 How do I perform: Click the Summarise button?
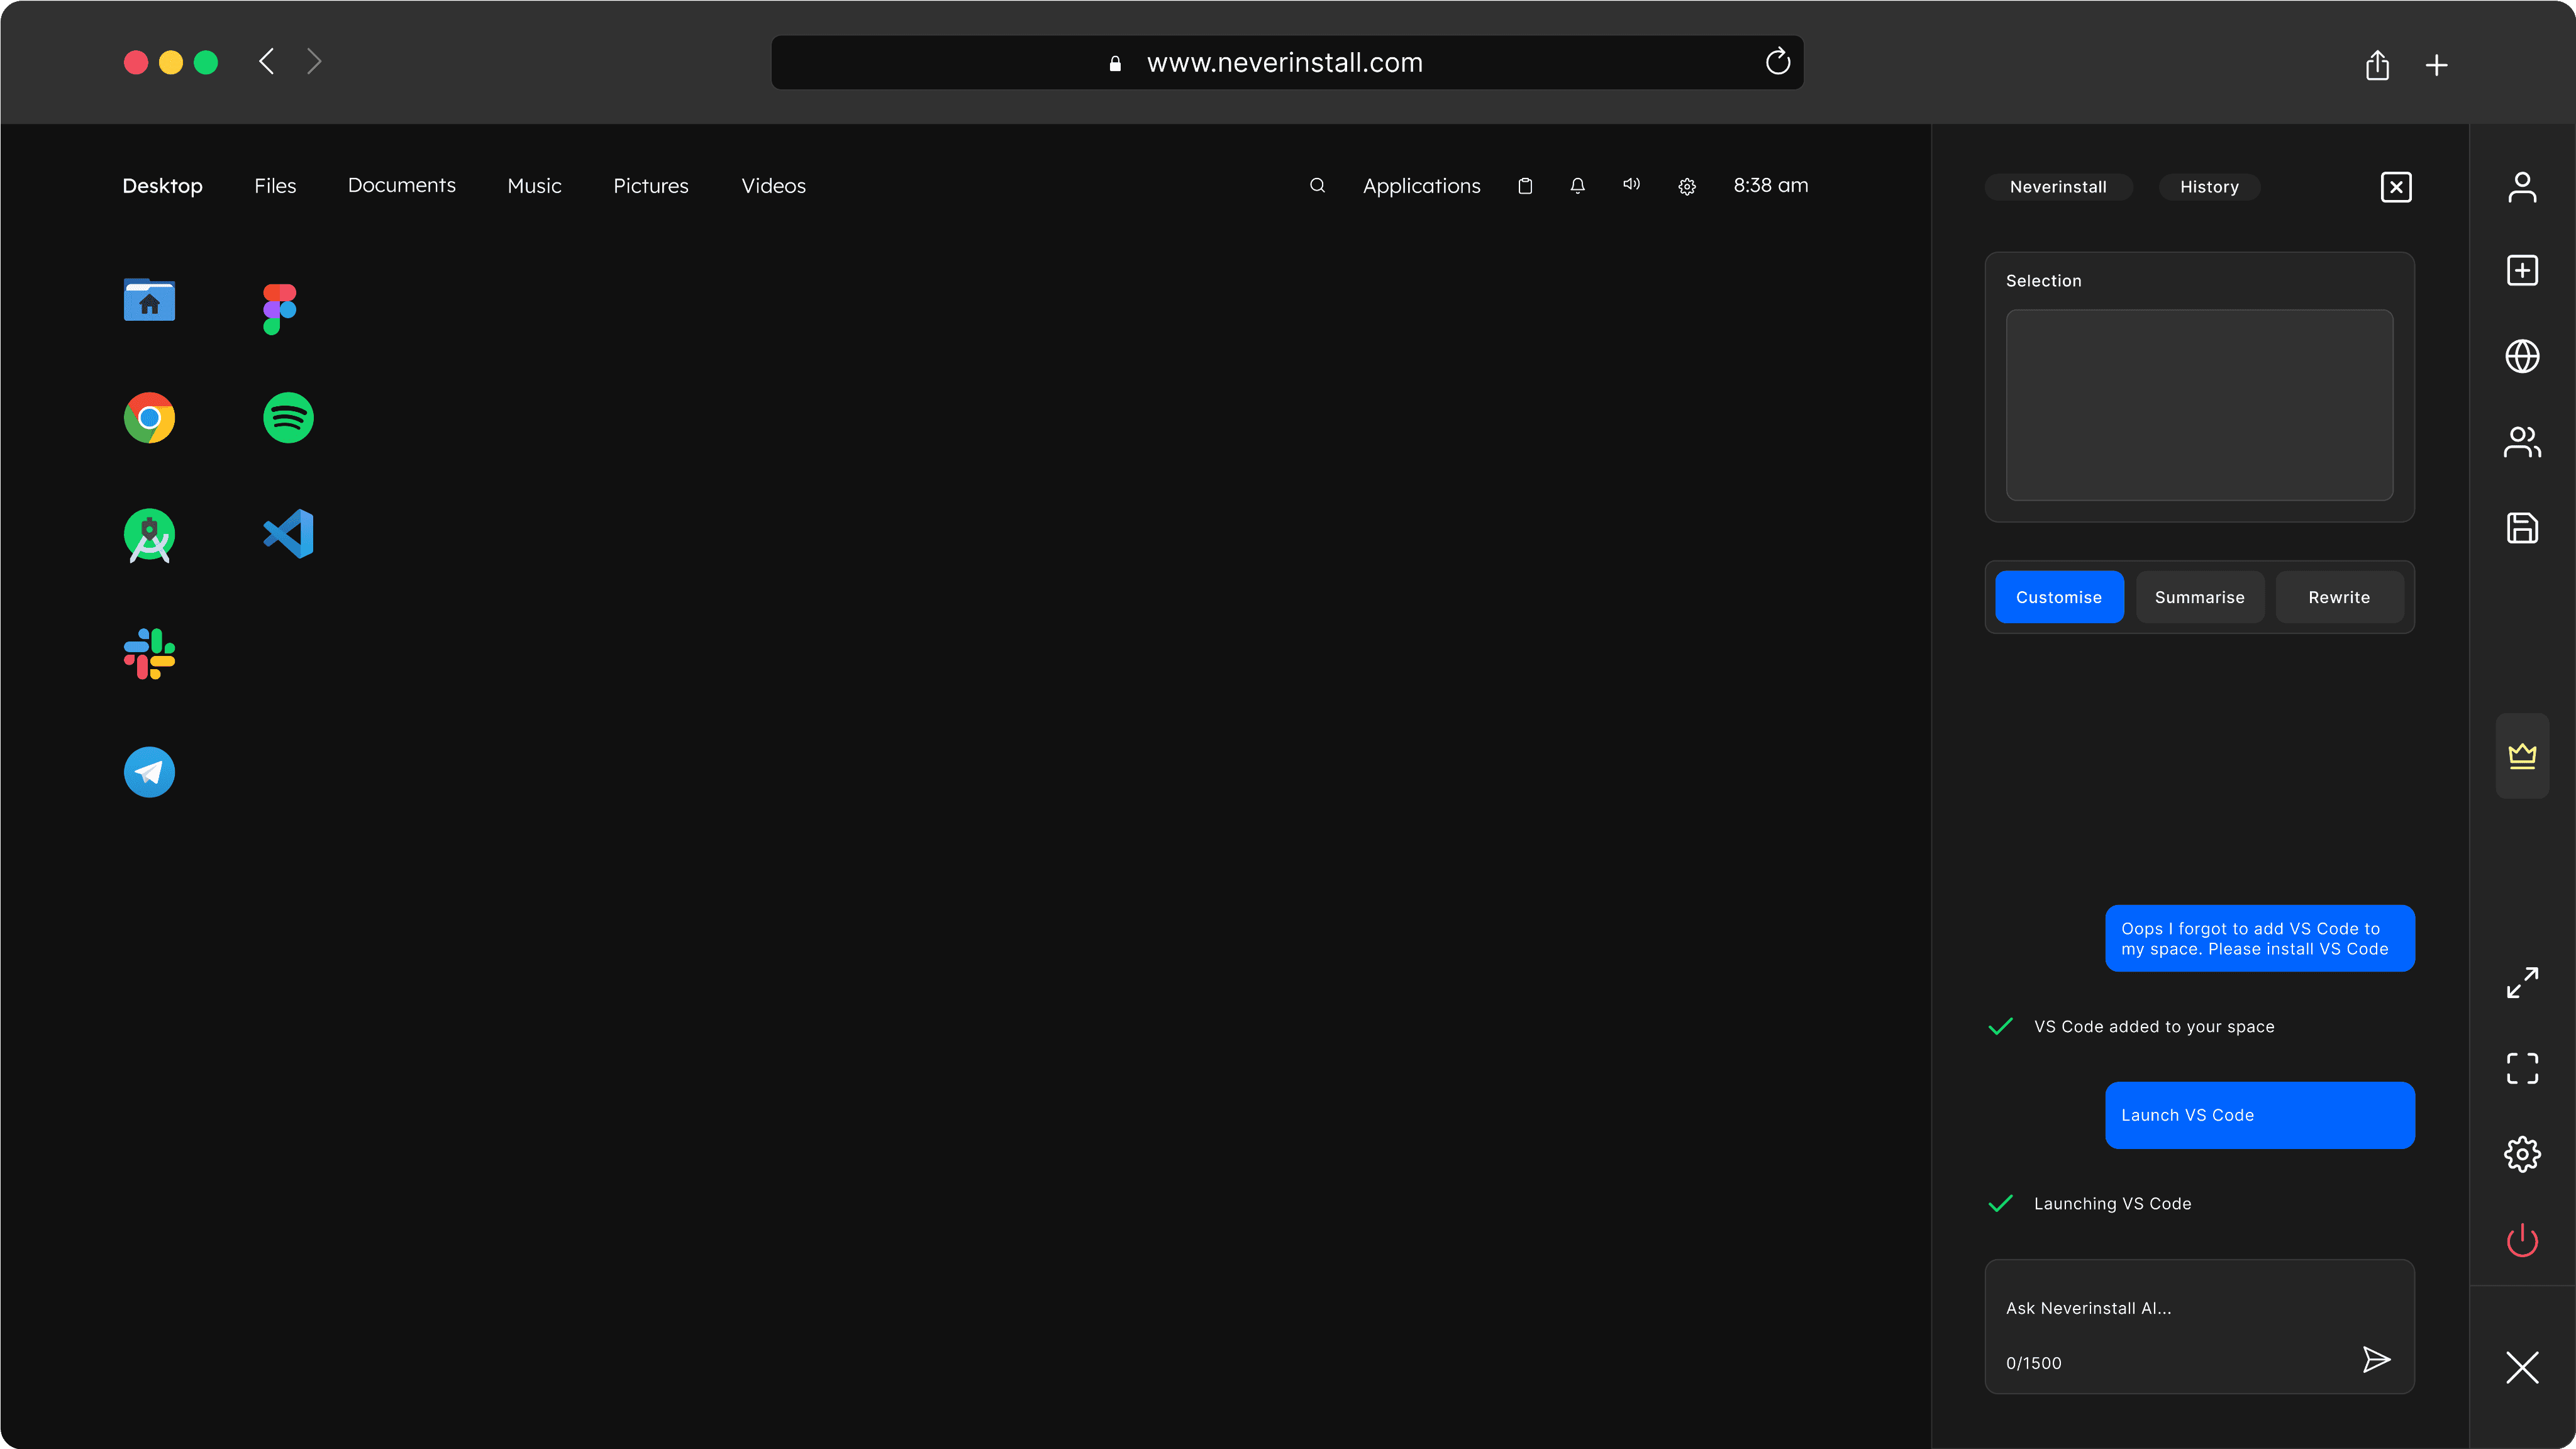[x=2199, y=597]
